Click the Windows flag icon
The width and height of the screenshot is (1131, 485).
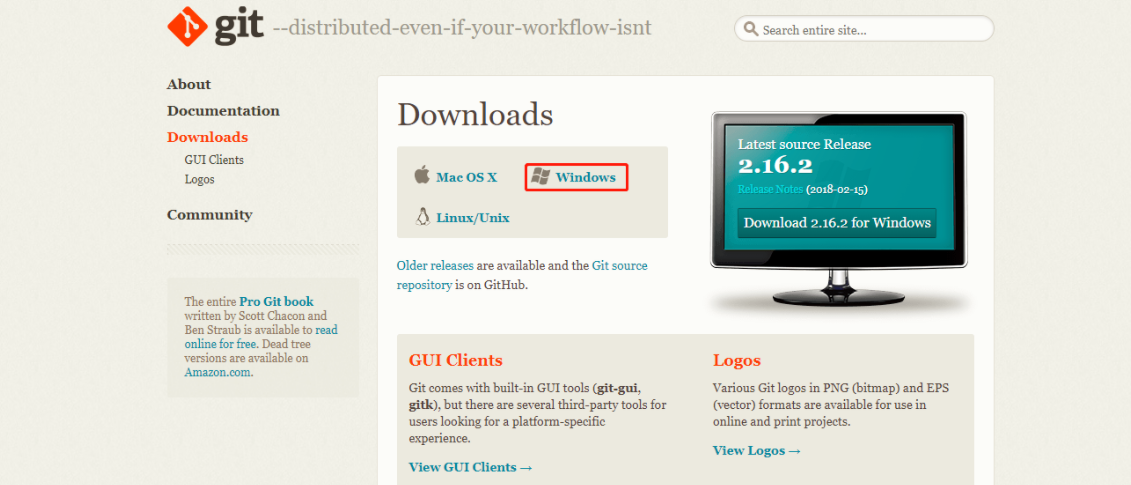click(540, 176)
